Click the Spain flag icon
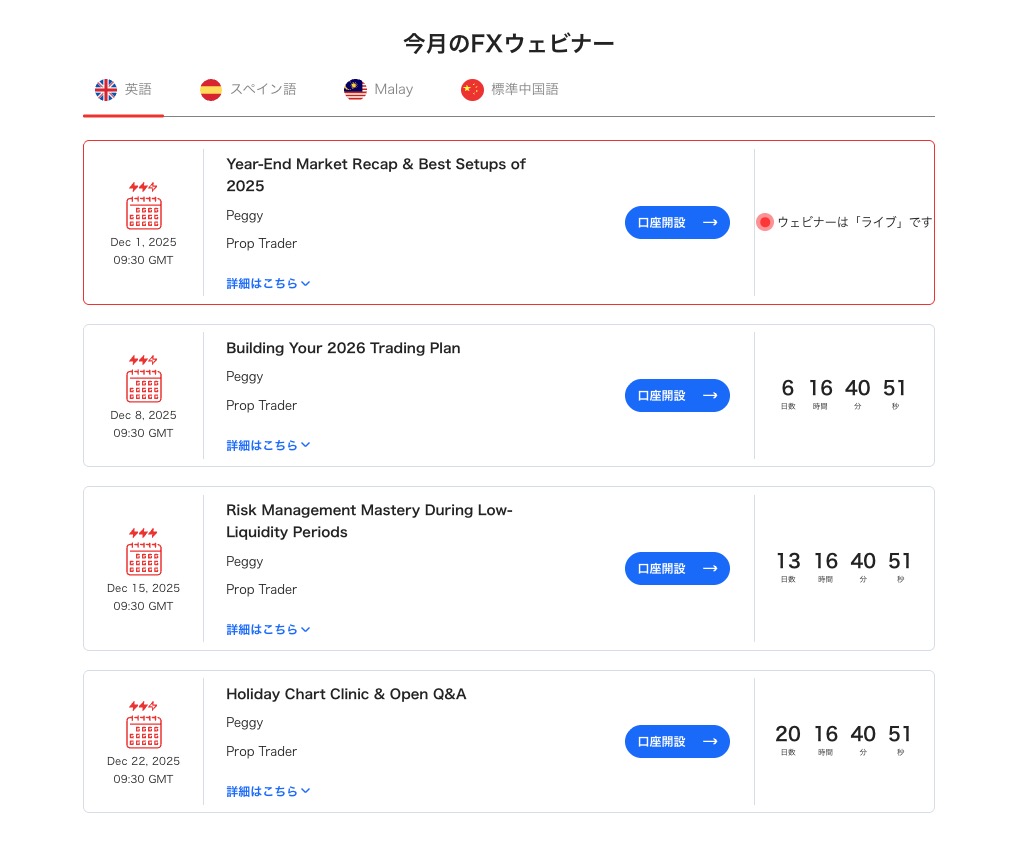 point(211,90)
